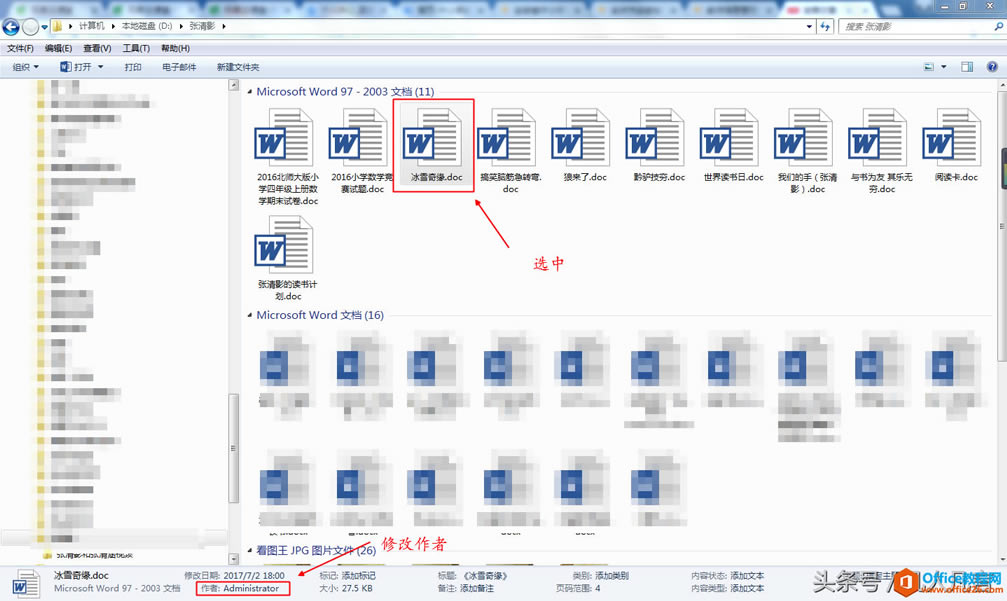The width and height of the screenshot is (1007, 601).
Task: Click the 打印 toolbar button
Action: [x=133, y=67]
